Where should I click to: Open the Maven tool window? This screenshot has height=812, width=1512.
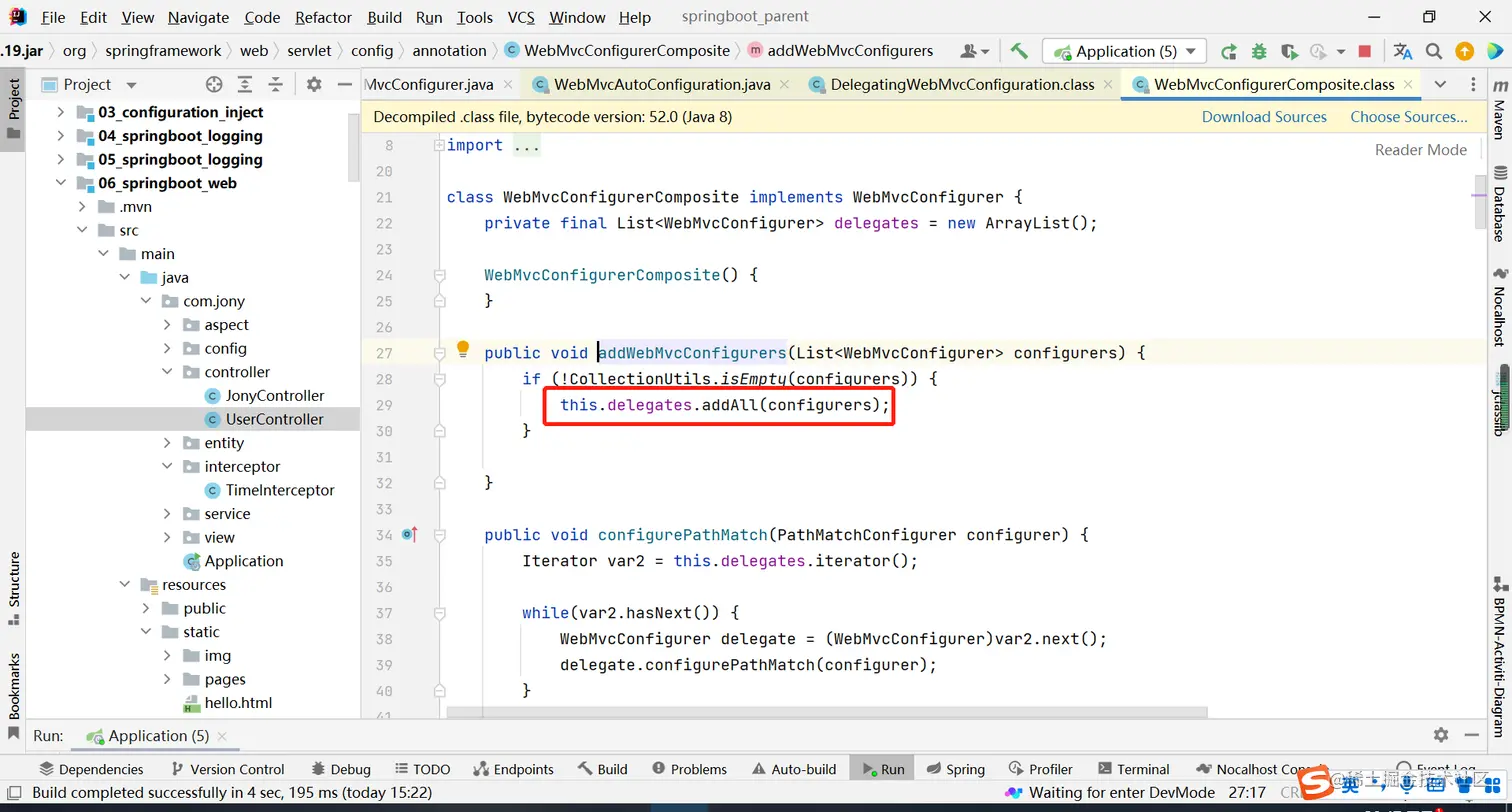tap(1499, 112)
